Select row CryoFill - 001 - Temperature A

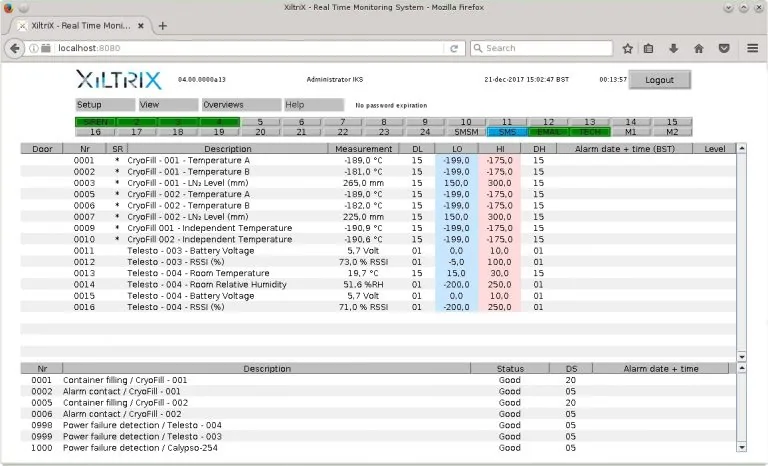(x=378, y=160)
